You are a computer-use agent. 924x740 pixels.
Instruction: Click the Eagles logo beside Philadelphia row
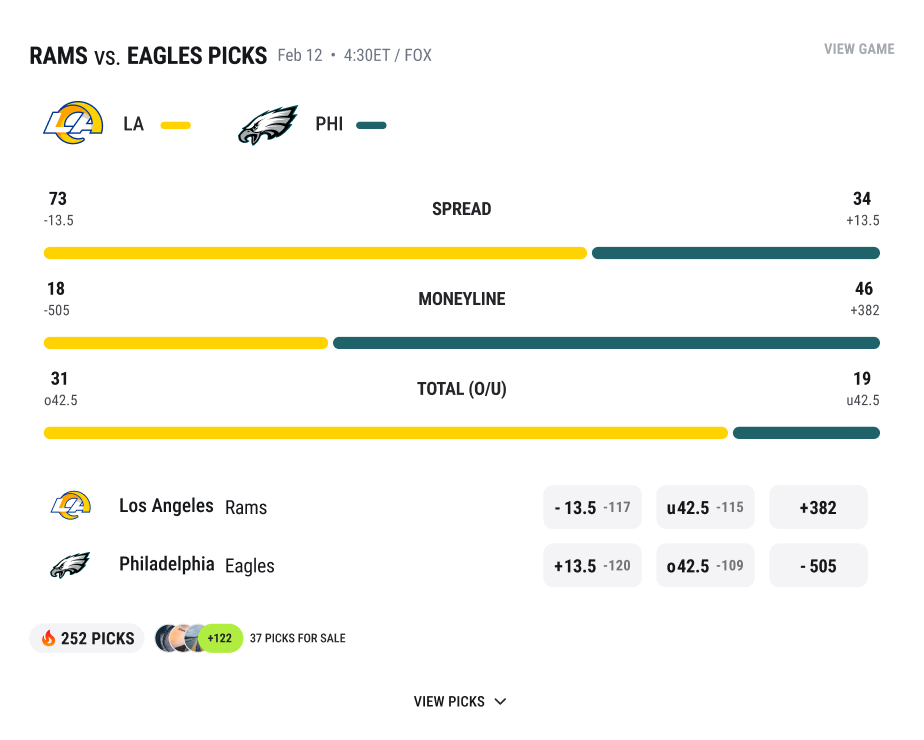[70, 565]
